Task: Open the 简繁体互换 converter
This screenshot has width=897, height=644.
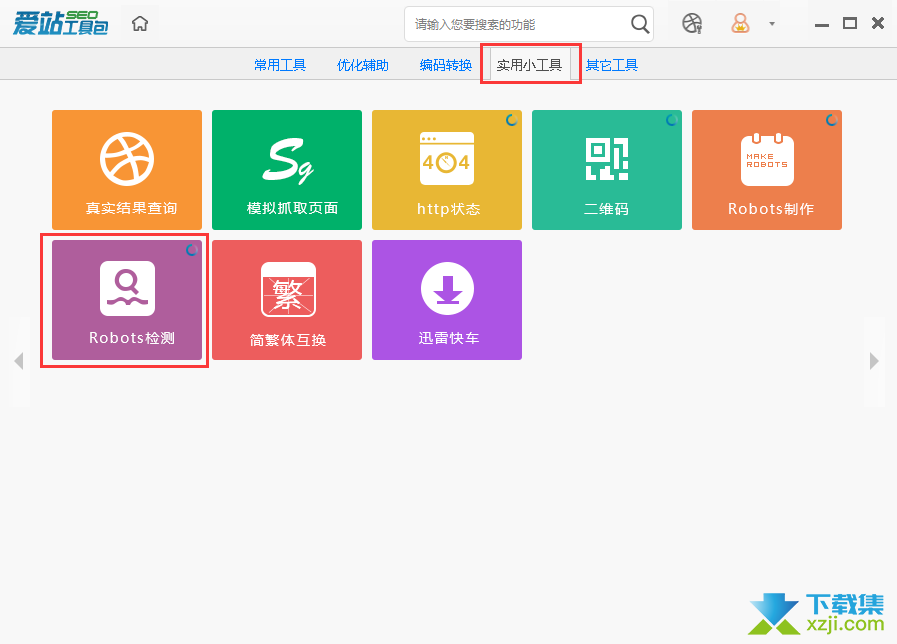Action: (x=287, y=300)
